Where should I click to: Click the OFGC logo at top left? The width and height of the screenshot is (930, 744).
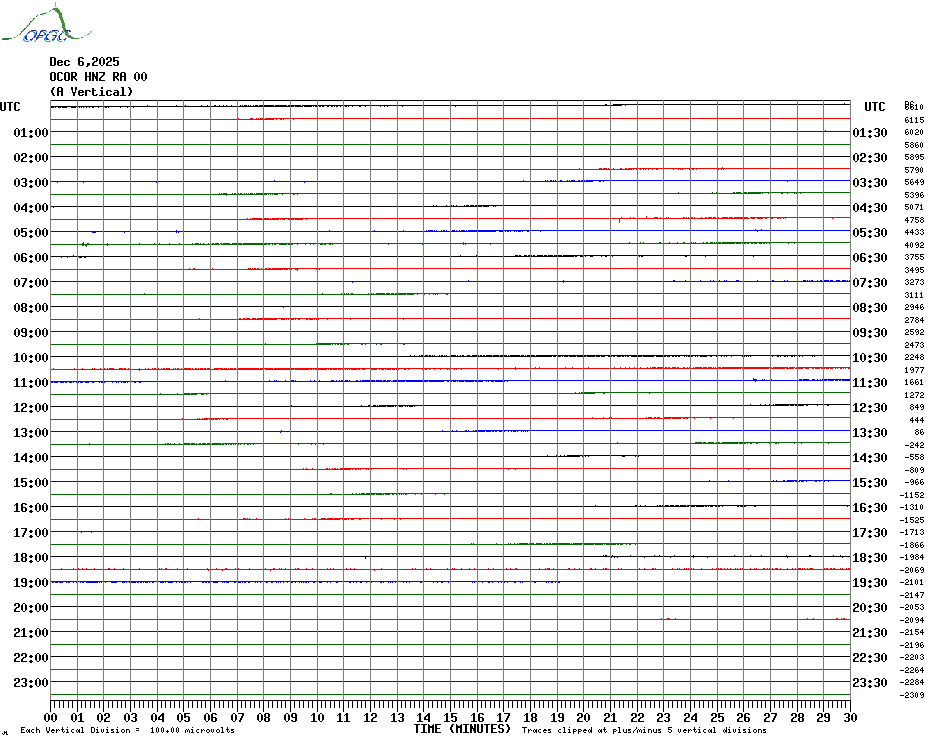(x=47, y=24)
